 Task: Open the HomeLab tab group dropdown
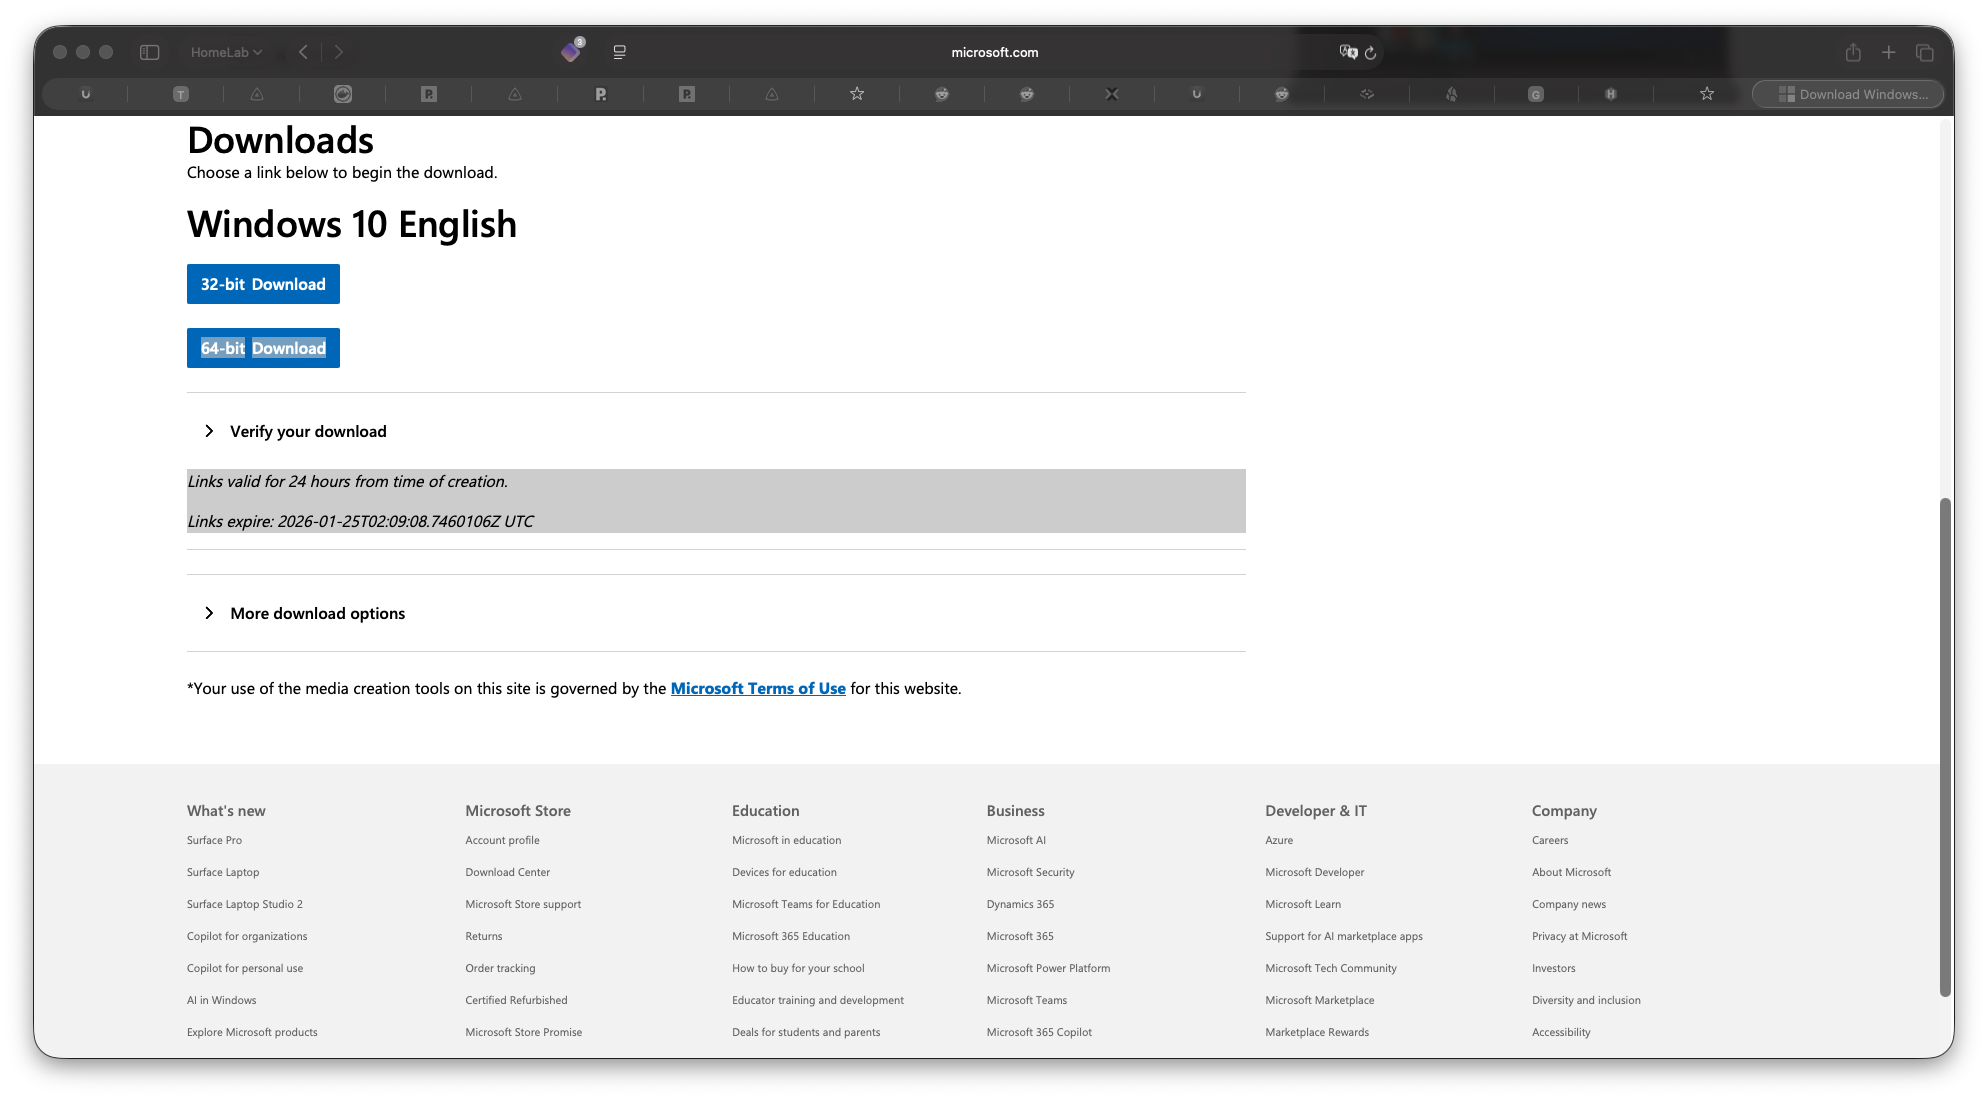point(226,52)
